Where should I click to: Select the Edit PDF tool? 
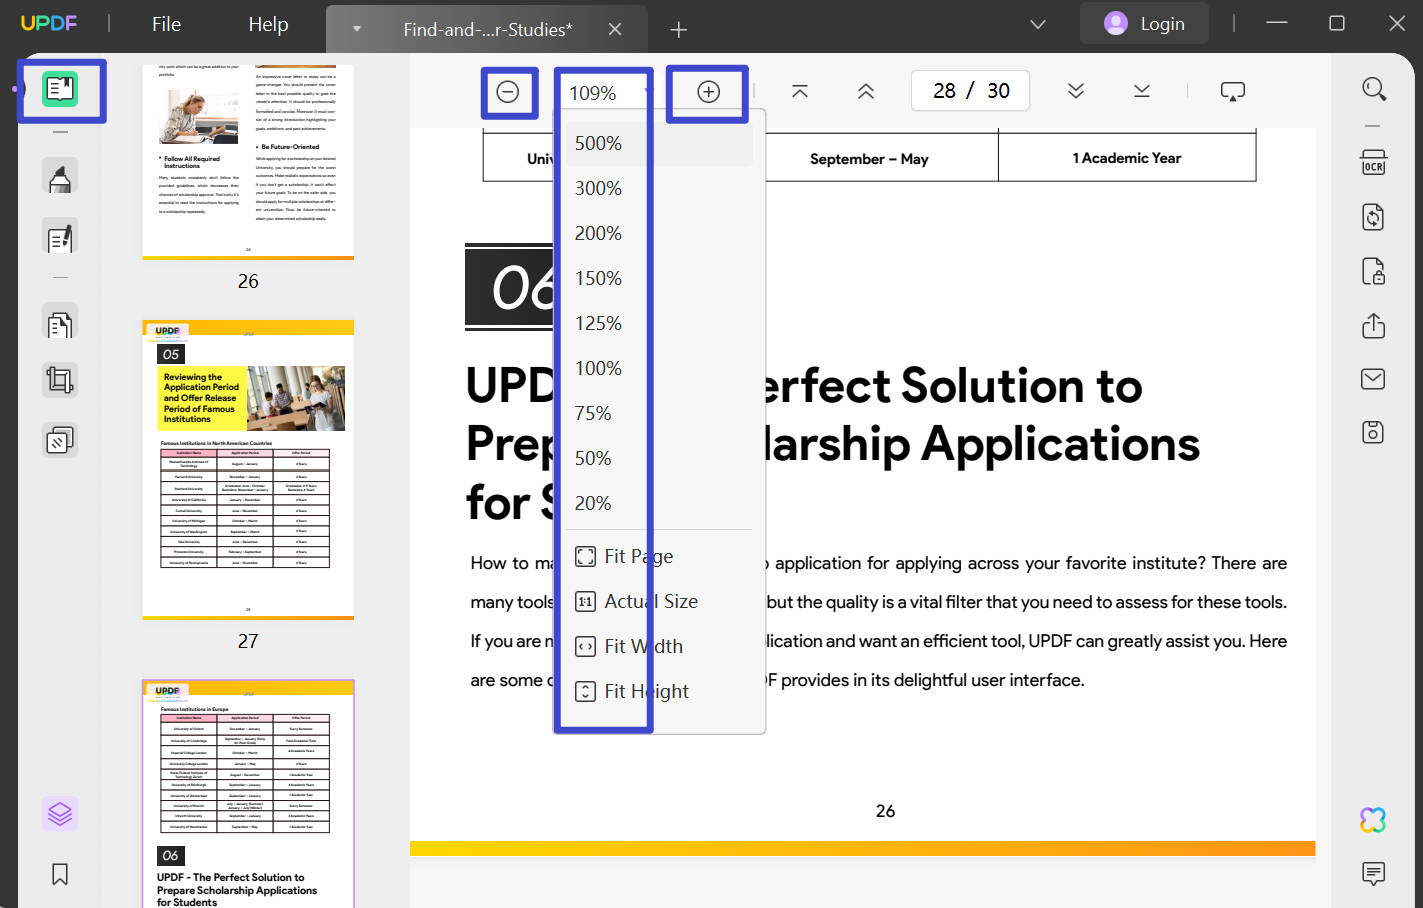(x=60, y=237)
